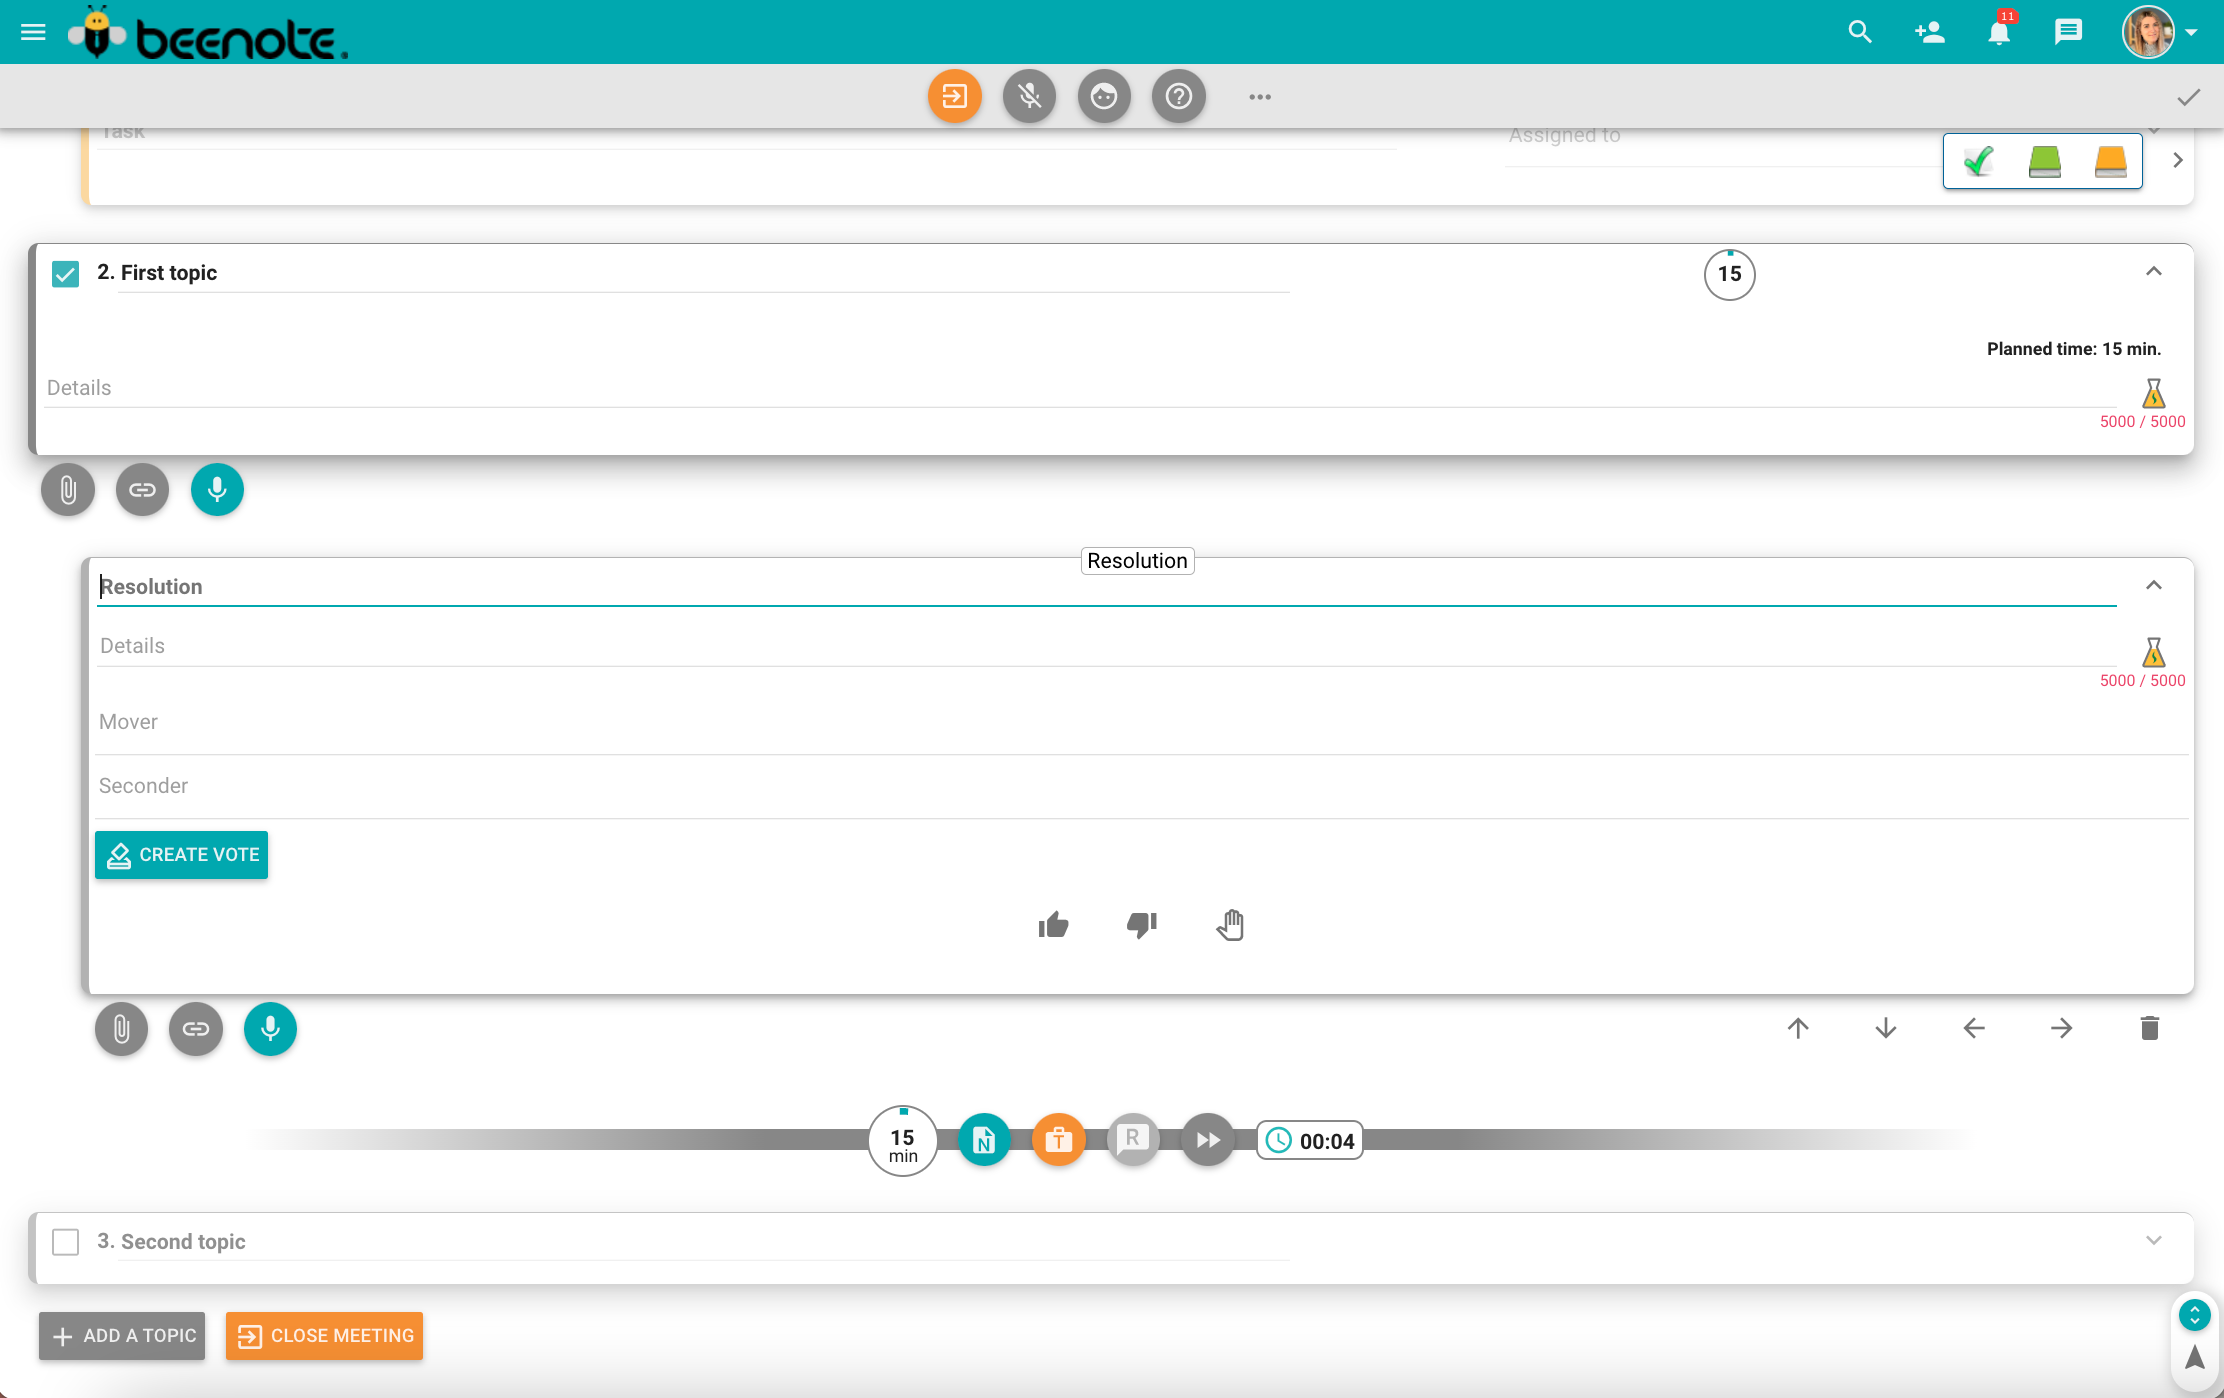Uncheck the First topic checkbox
This screenshot has height=1398, width=2224.
point(66,274)
